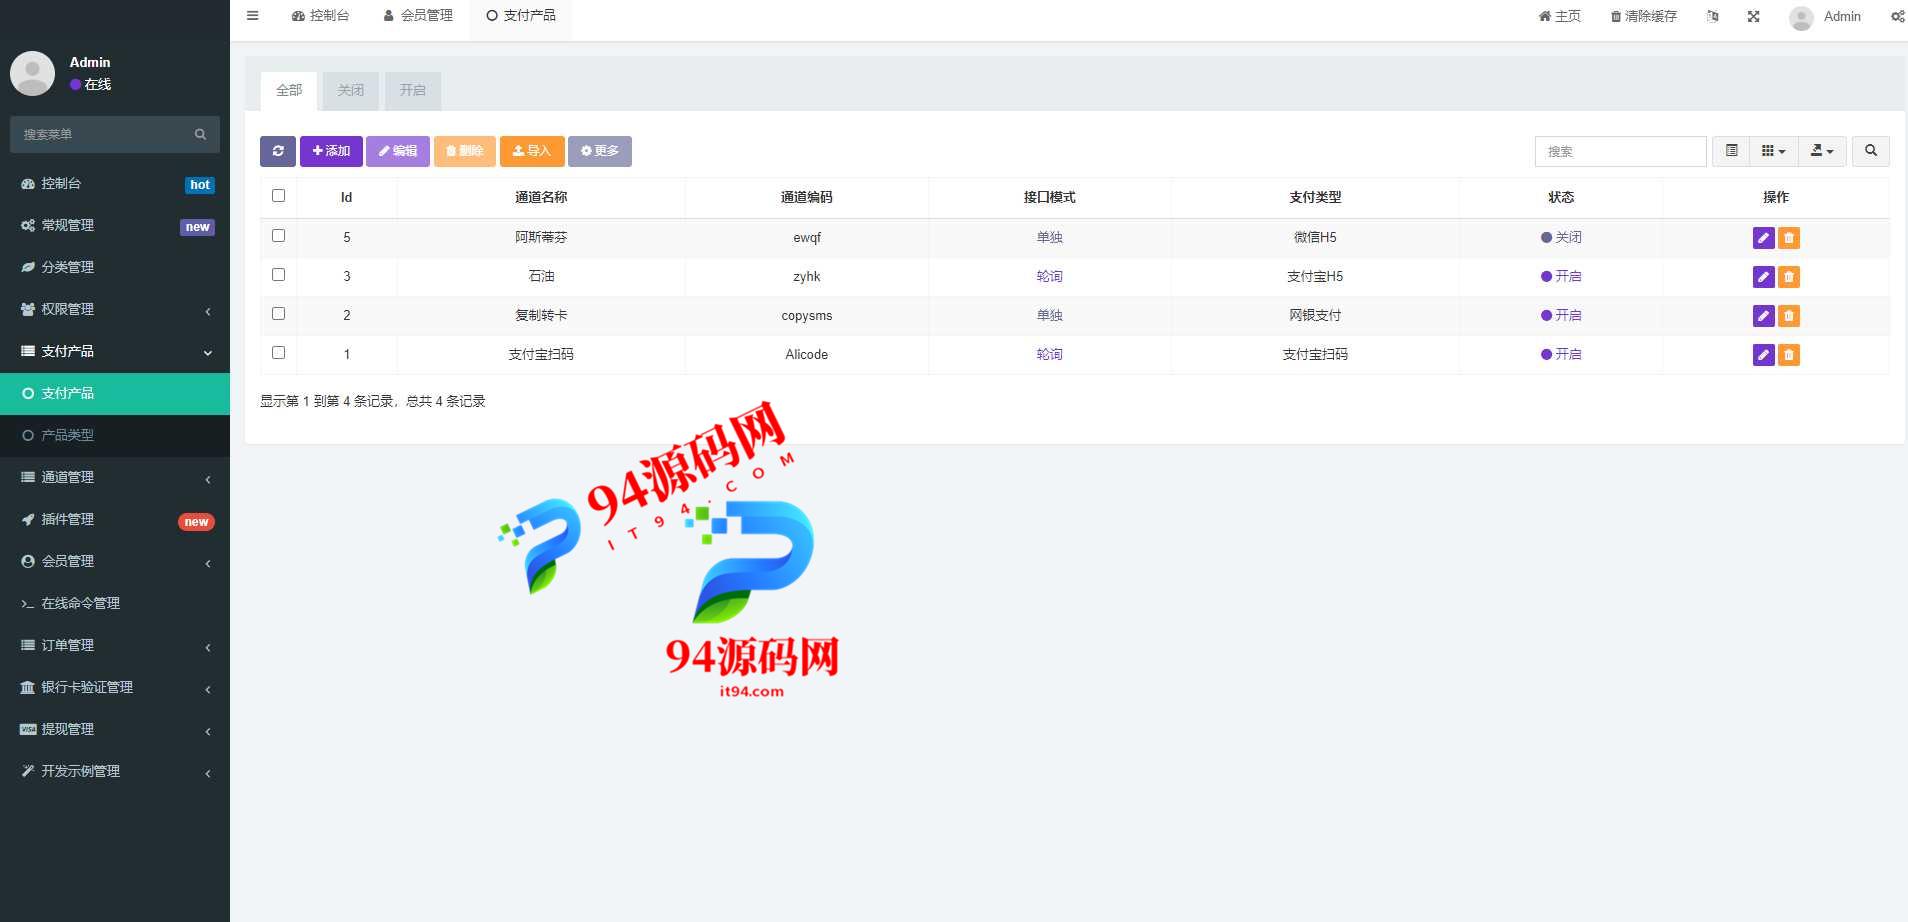Toggle 开启 status of 石油 row

coord(1561,277)
